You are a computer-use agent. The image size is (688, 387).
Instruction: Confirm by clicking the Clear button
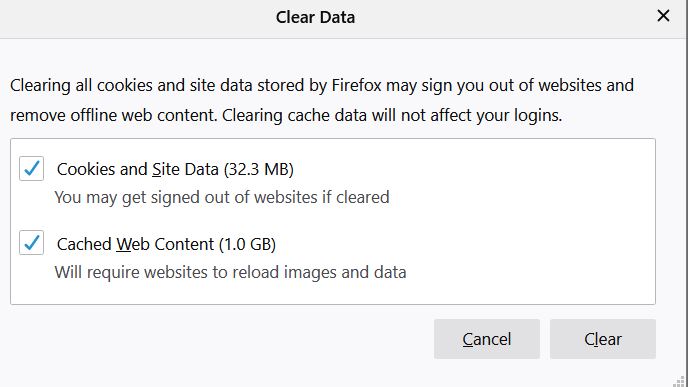pyautogui.click(x=602, y=339)
